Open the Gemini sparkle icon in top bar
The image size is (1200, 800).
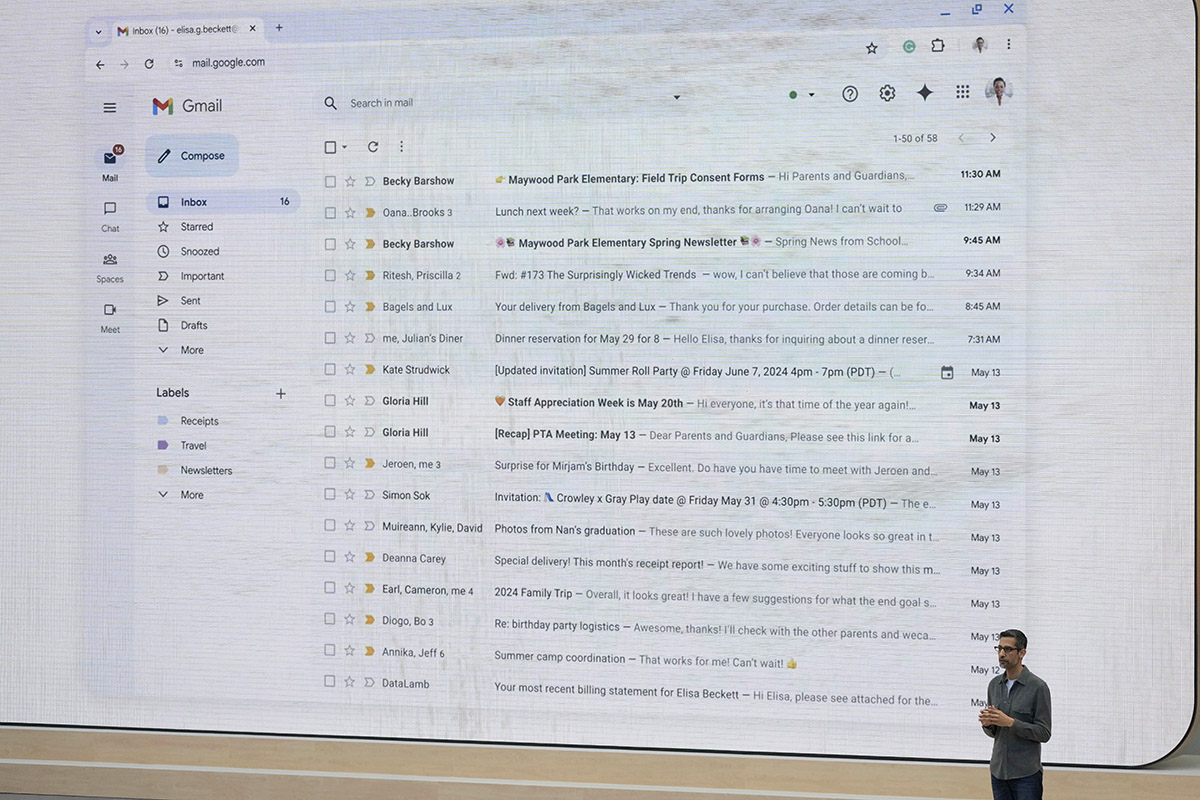924,92
